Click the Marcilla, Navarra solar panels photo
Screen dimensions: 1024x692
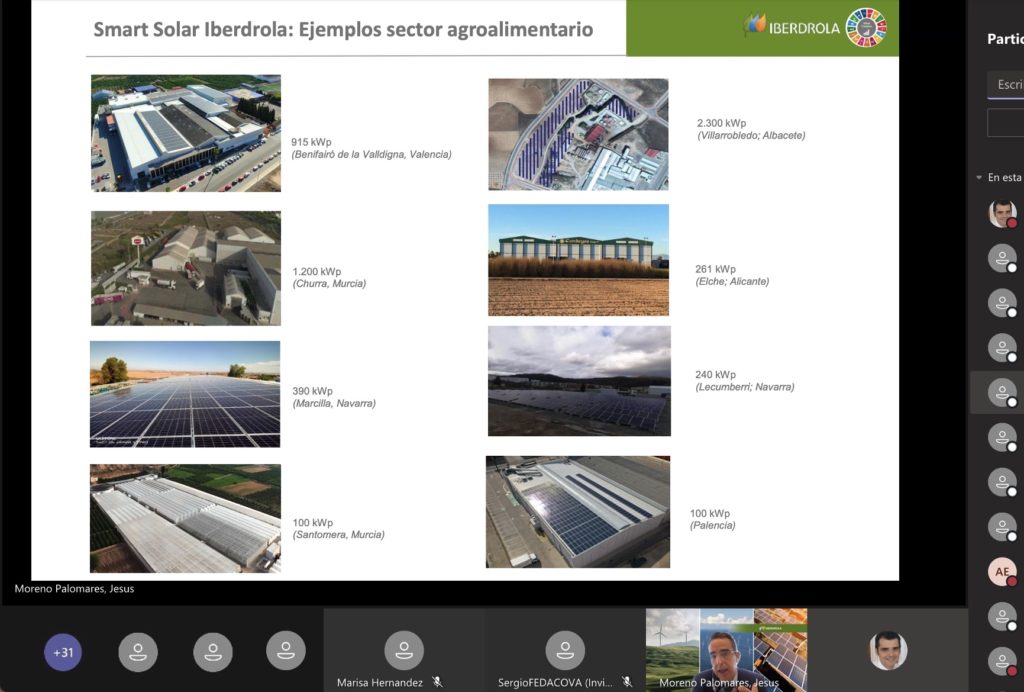pyautogui.click(x=185, y=394)
